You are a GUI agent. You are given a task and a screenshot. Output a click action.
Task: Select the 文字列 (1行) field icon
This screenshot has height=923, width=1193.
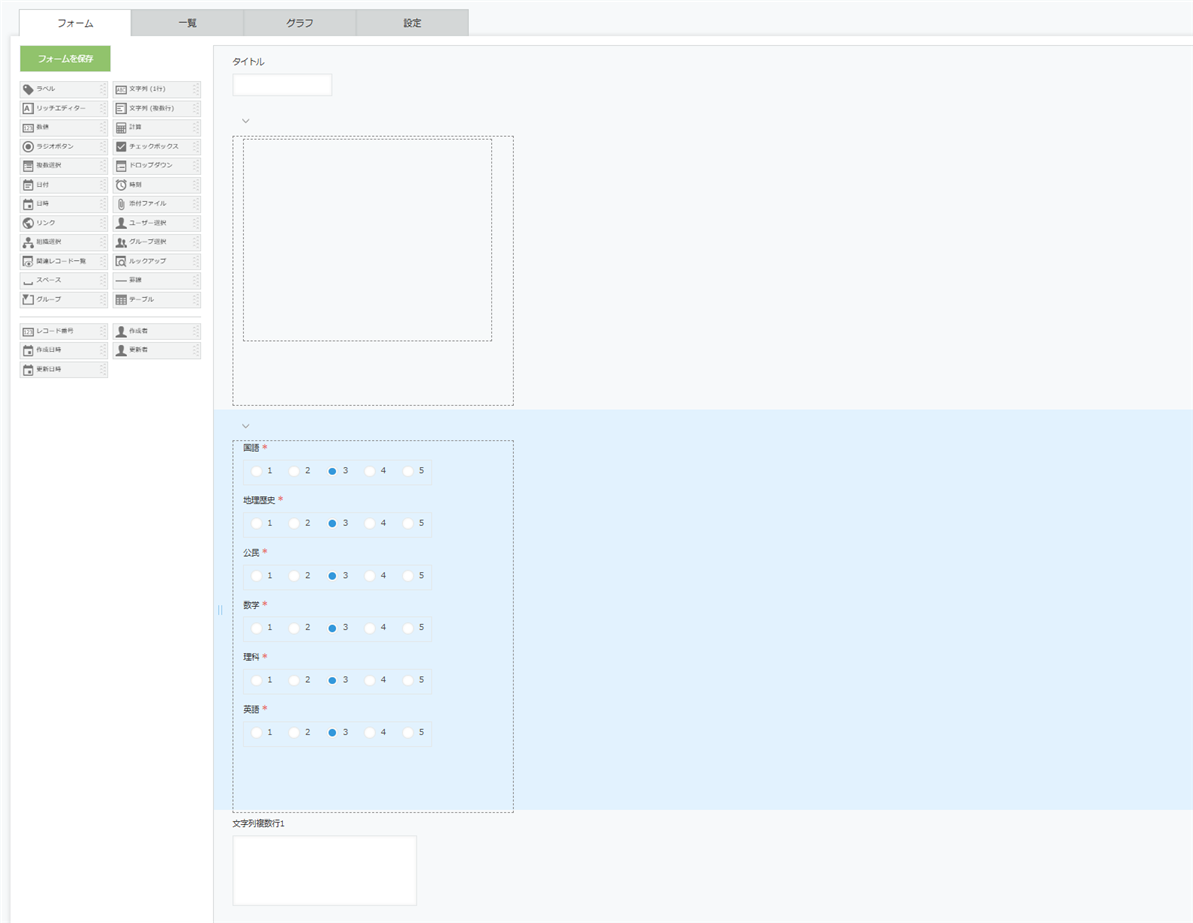coord(121,89)
